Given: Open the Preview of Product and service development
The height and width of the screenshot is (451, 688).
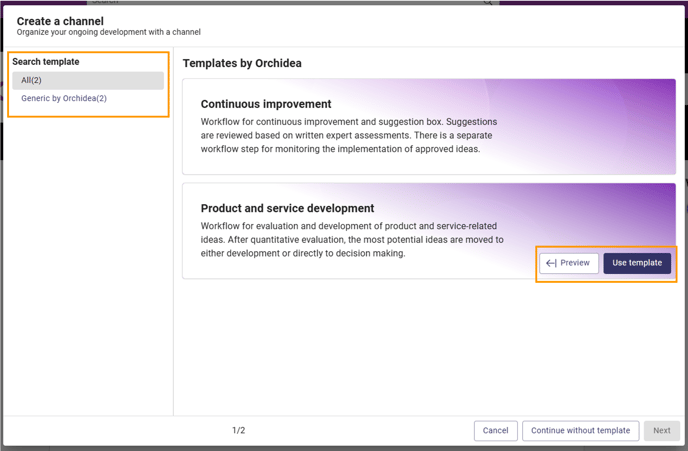Looking at the screenshot, I should pyautogui.click(x=569, y=263).
